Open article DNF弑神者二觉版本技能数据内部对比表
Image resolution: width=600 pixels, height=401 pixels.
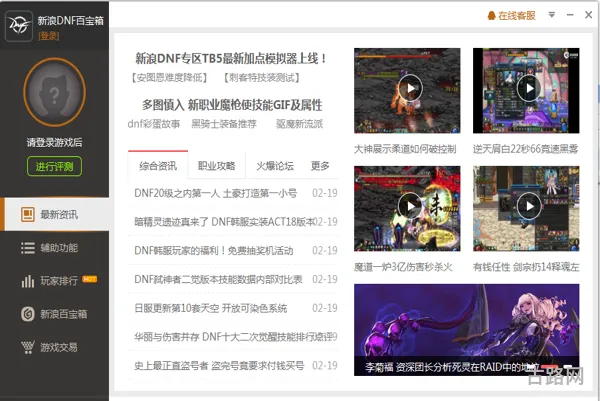(x=218, y=279)
